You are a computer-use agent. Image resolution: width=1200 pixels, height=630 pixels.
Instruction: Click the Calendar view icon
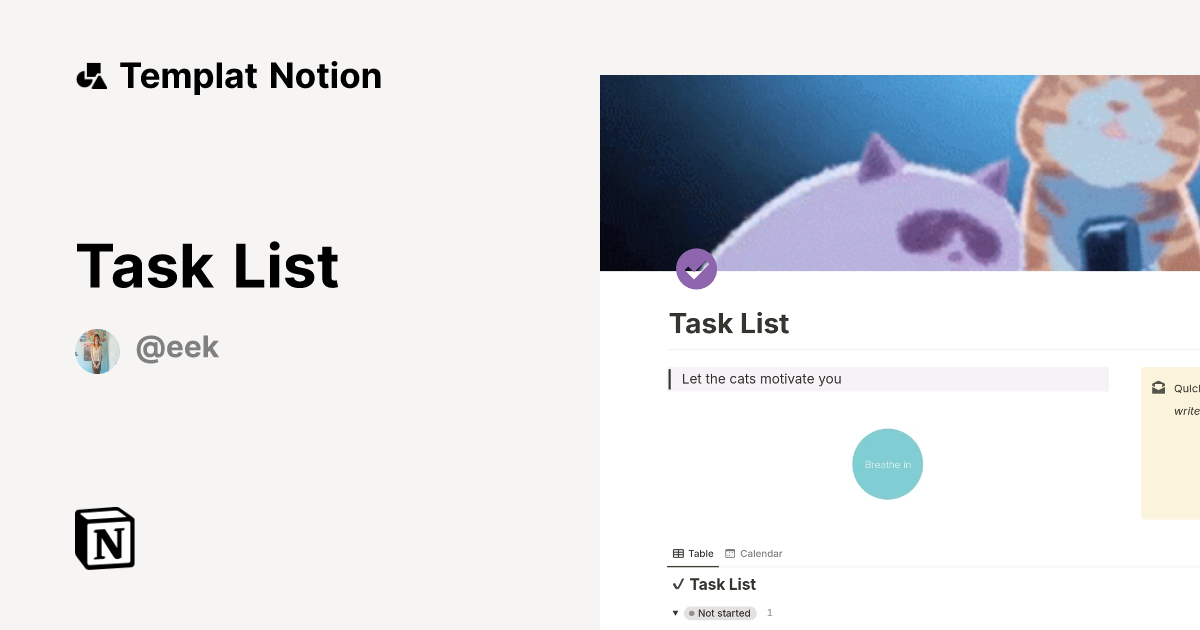click(x=733, y=553)
